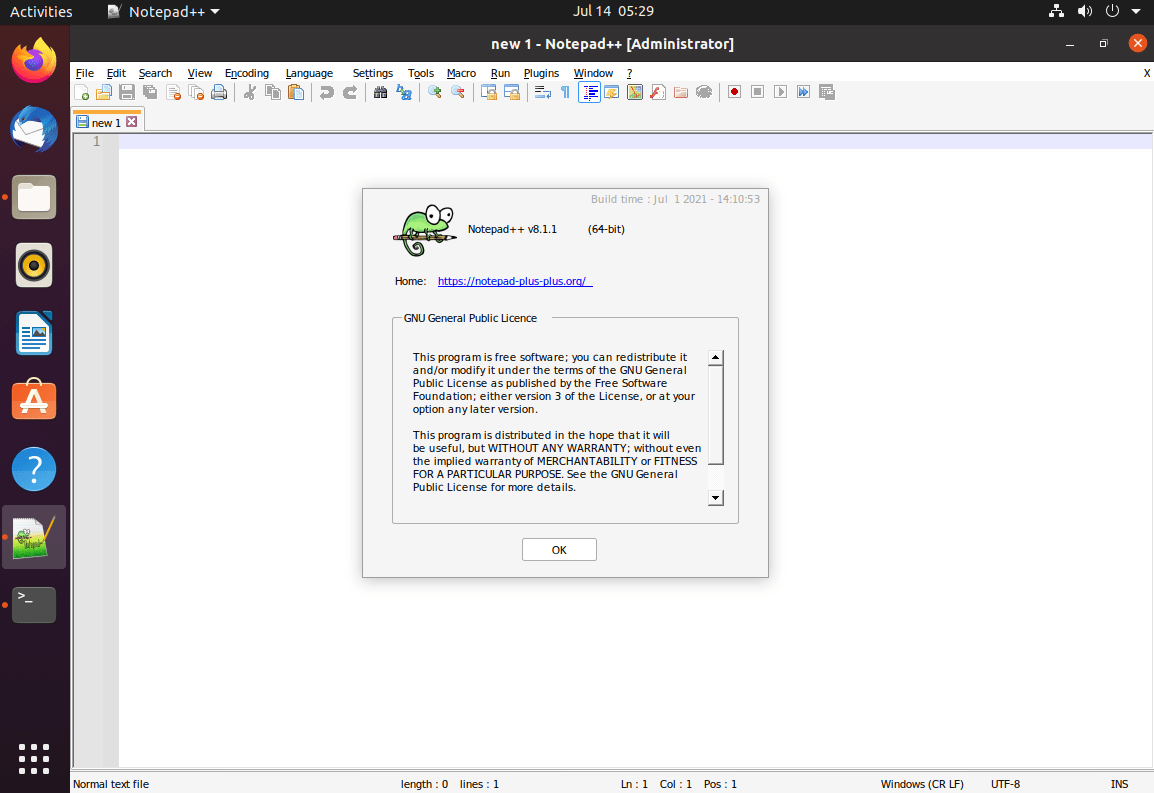Image resolution: width=1154 pixels, height=793 pixels.
Task: Click OK in the About dialog
Action: (559, 550)
